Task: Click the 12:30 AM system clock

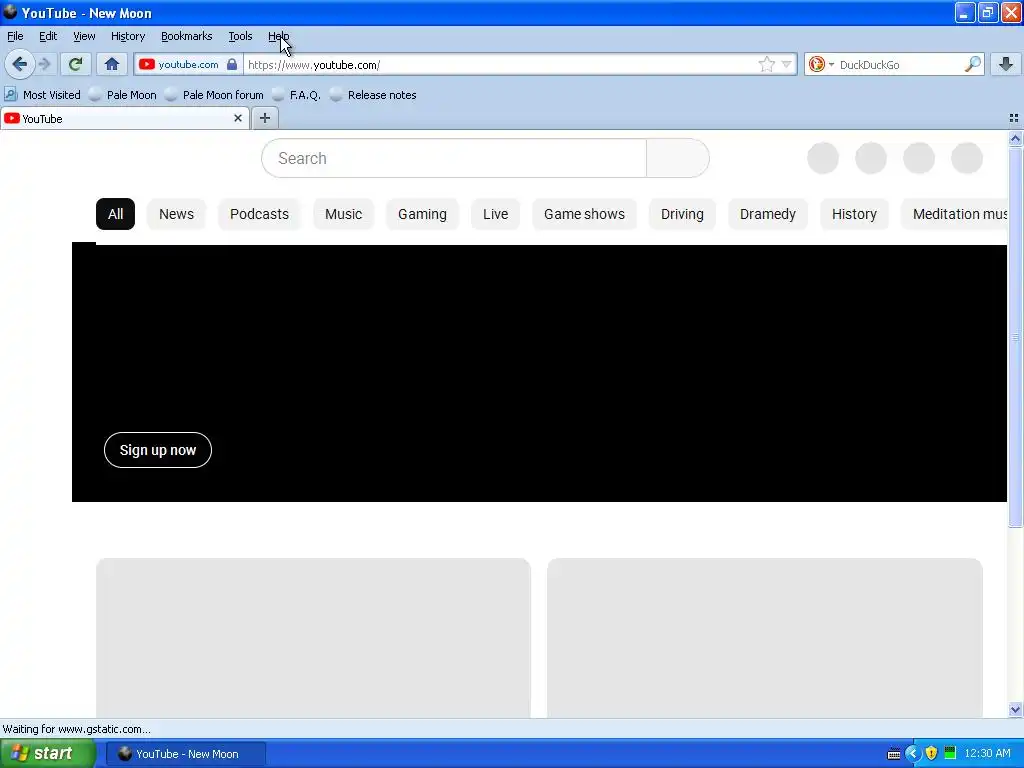Action: [x=987, y=754]
